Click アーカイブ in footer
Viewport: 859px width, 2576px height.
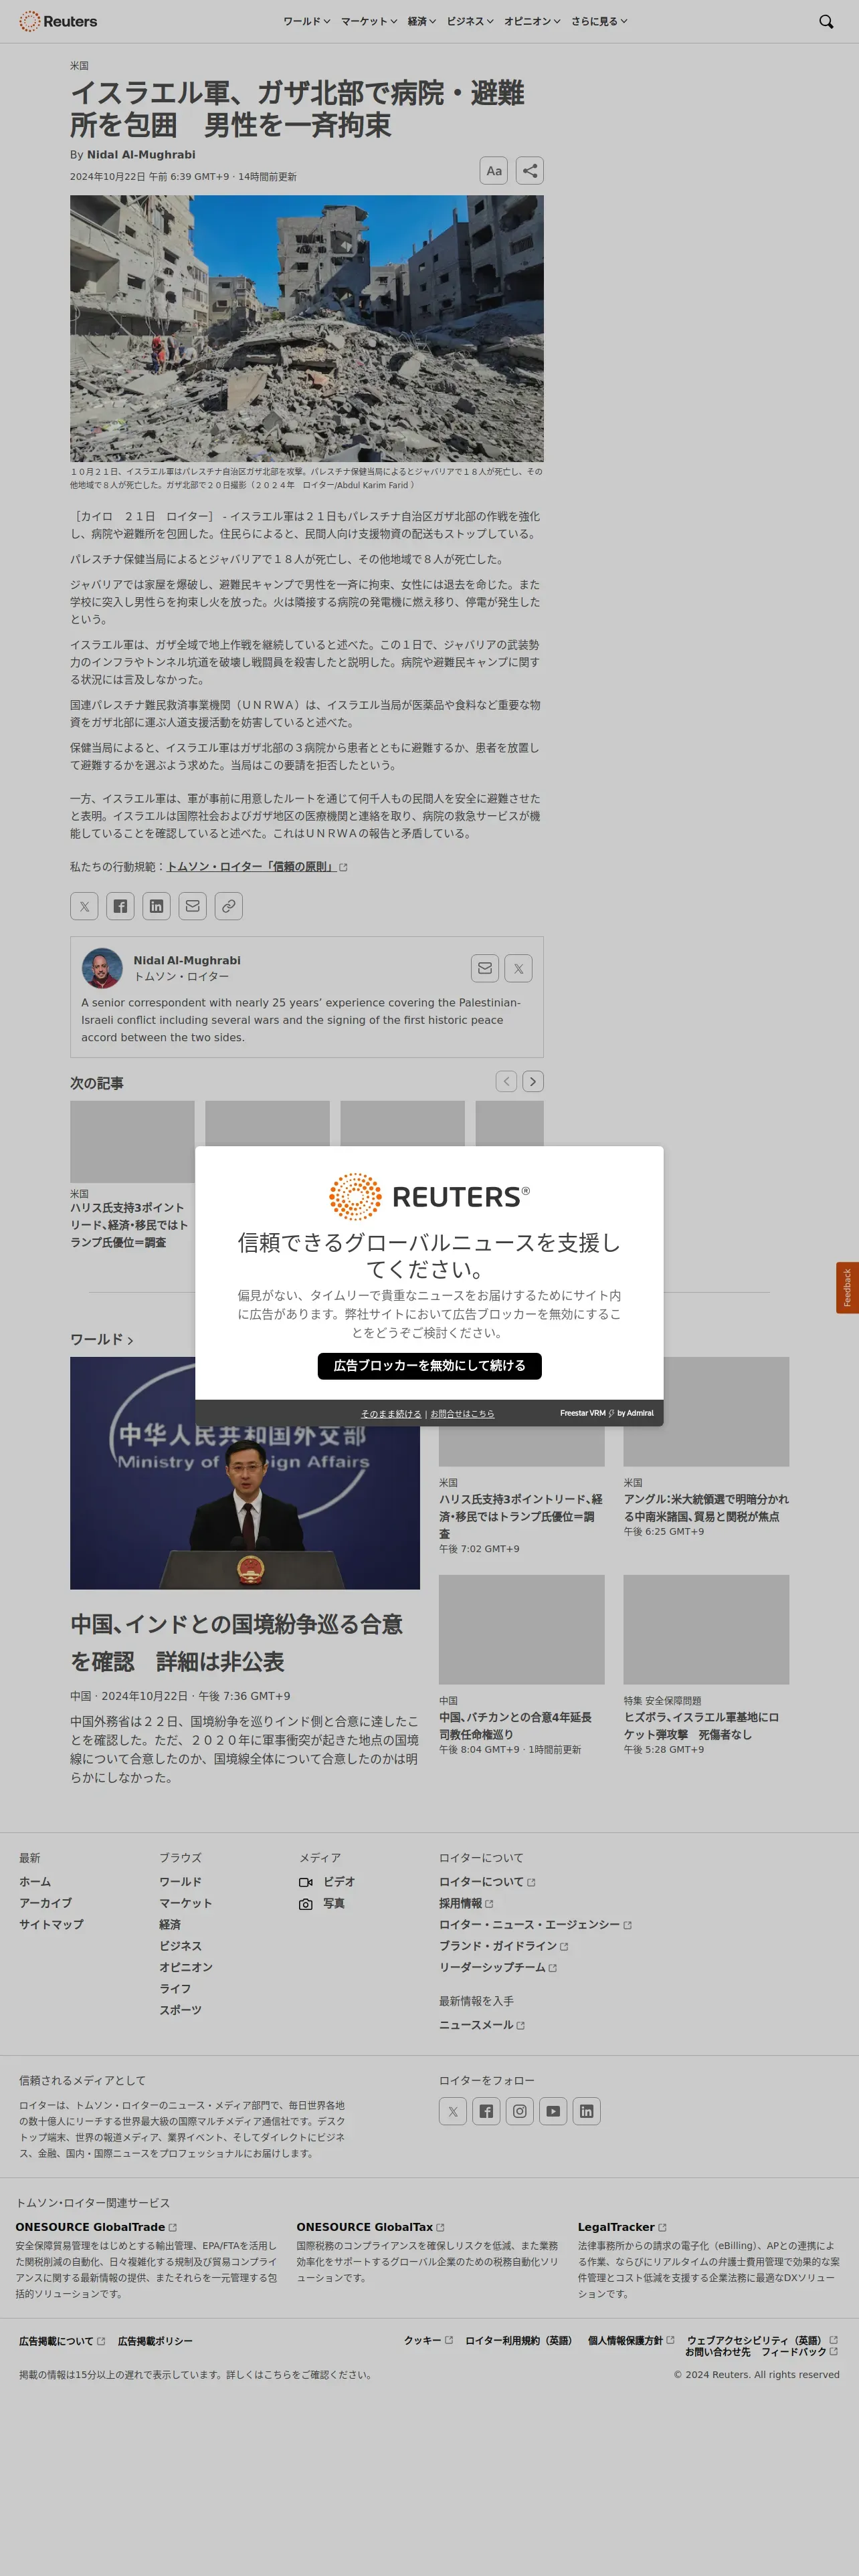pyautogui.click(x=46, y=1903)
